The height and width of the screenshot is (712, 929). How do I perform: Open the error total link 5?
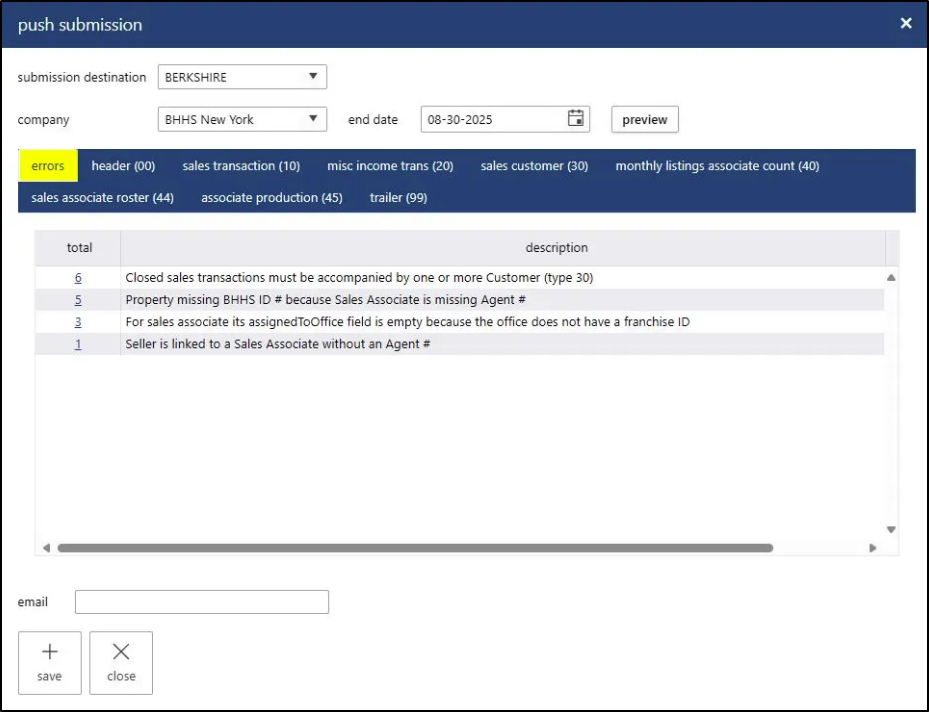tap(78, 300)
